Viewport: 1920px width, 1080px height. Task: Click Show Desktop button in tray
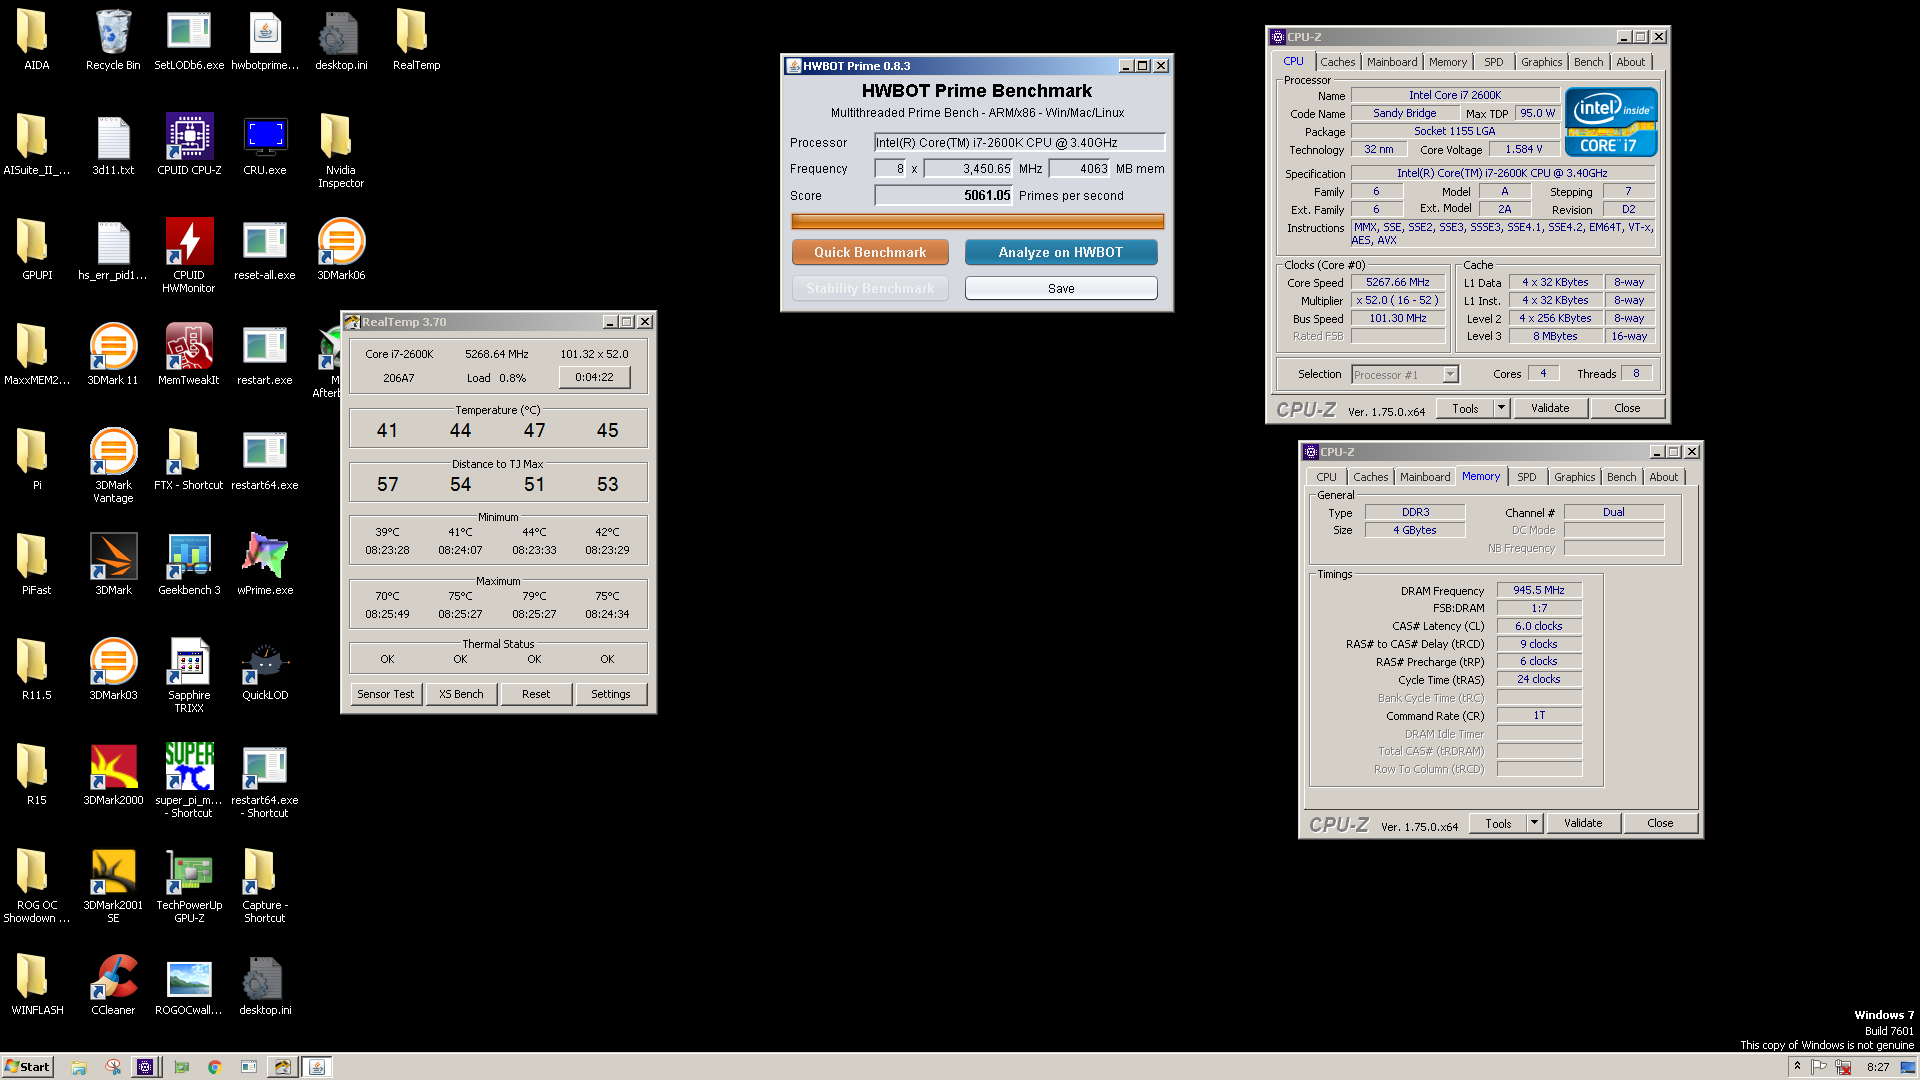[x=1908, y=1067]
